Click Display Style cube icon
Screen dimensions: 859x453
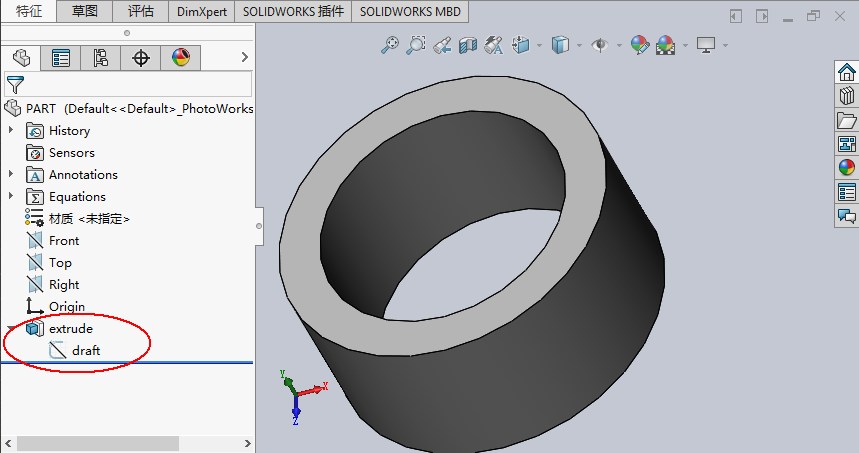coord(560,45)
